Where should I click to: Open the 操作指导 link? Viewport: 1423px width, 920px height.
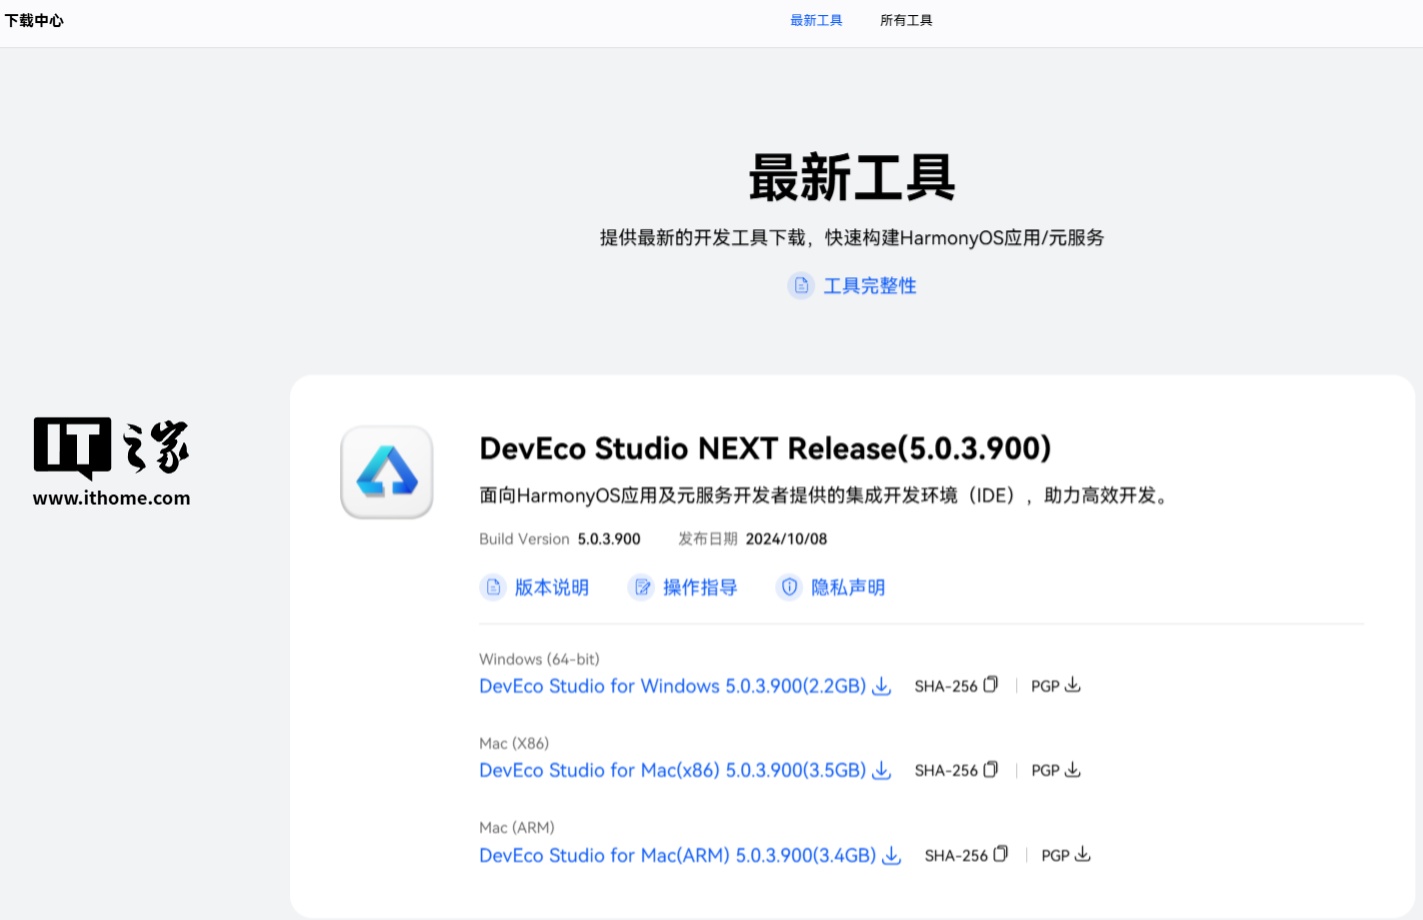pos(700,587)
